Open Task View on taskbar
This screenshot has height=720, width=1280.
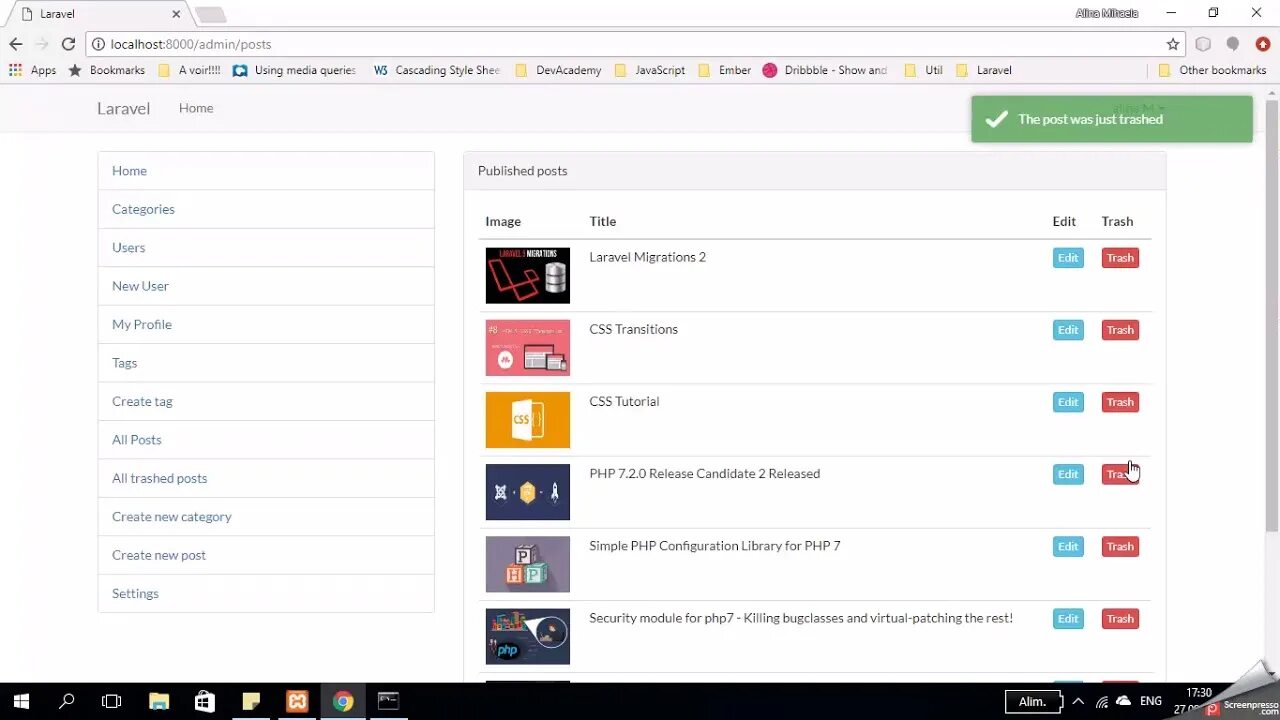coord(112,701)
